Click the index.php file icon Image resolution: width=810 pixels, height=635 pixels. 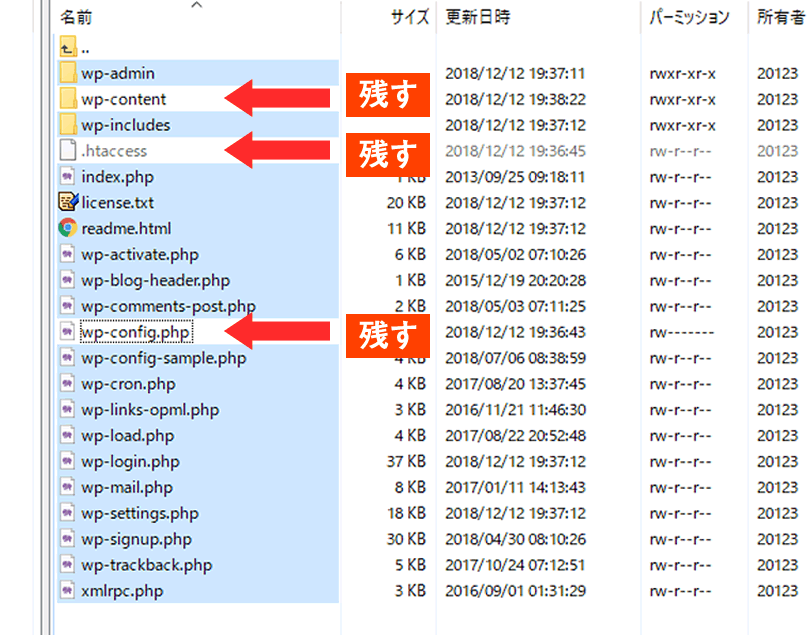68,177
